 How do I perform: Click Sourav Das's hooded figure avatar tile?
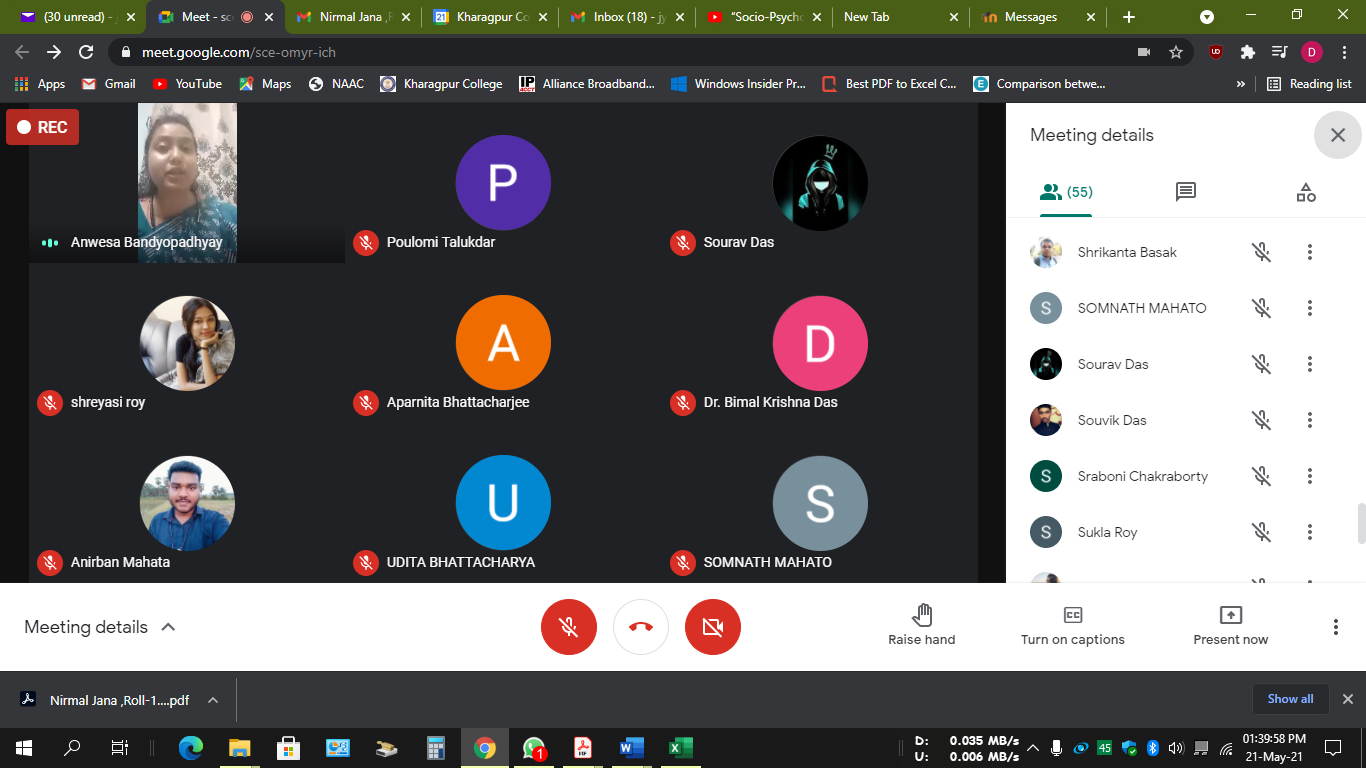(820, 183)
